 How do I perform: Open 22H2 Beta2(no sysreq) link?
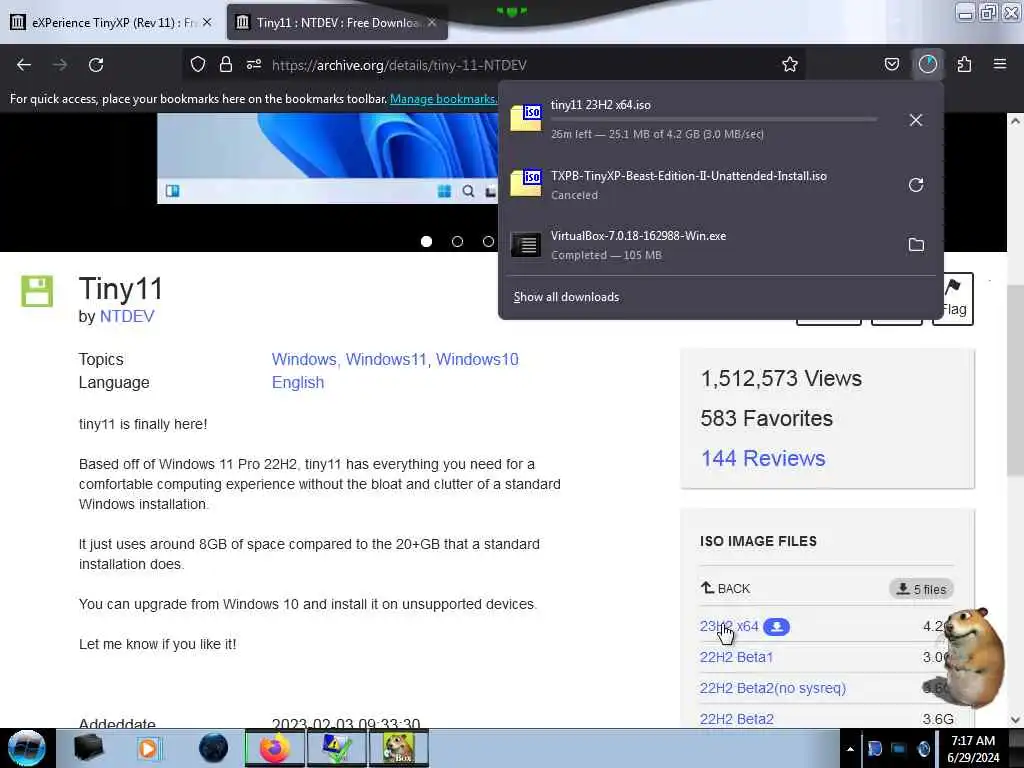773,688
